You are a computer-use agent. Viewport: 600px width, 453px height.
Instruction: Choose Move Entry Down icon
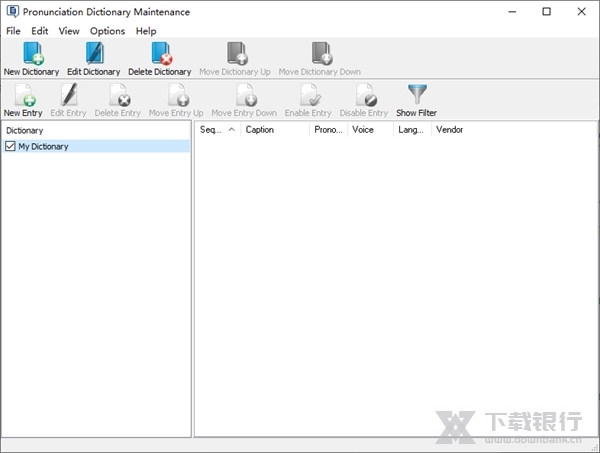pyautogui.click(x=246, y=95)
